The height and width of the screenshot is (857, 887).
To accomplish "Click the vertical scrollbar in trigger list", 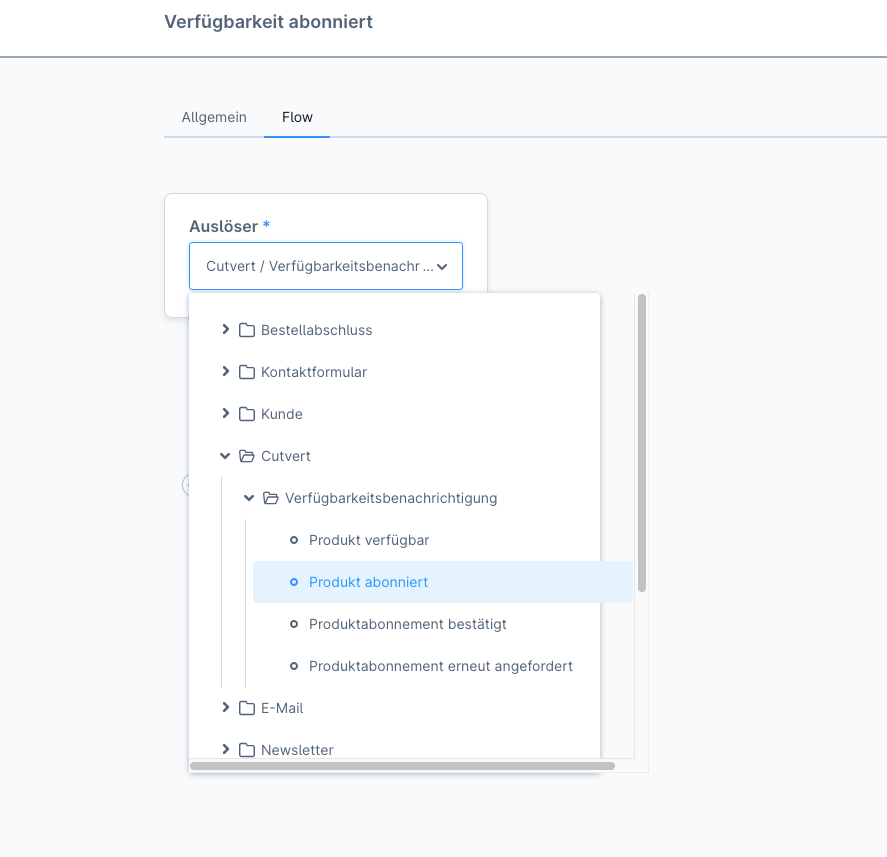I will [x=642, y=442].
